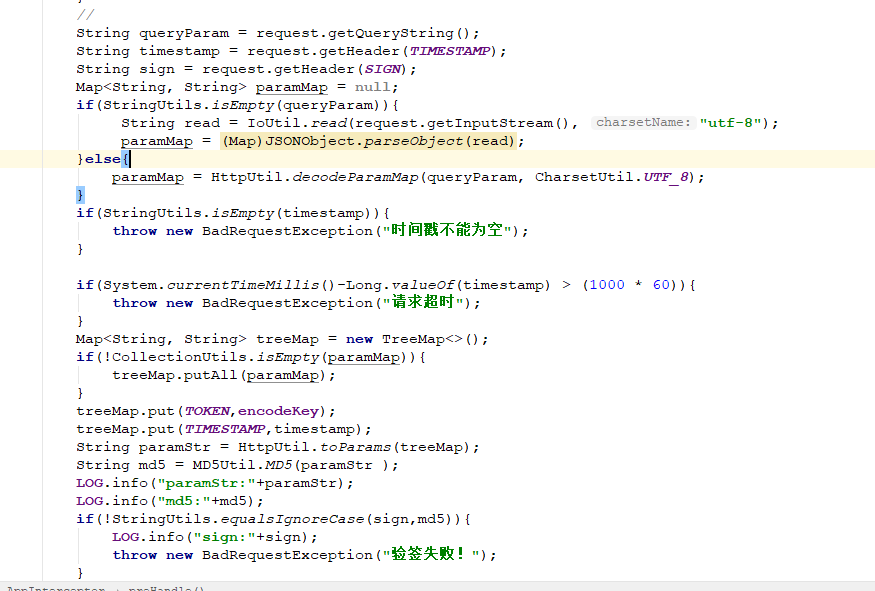Click TIMESTAMP constant inside request.getHeader
Viewport: 875px width, 591px height.
coord(450,51)
